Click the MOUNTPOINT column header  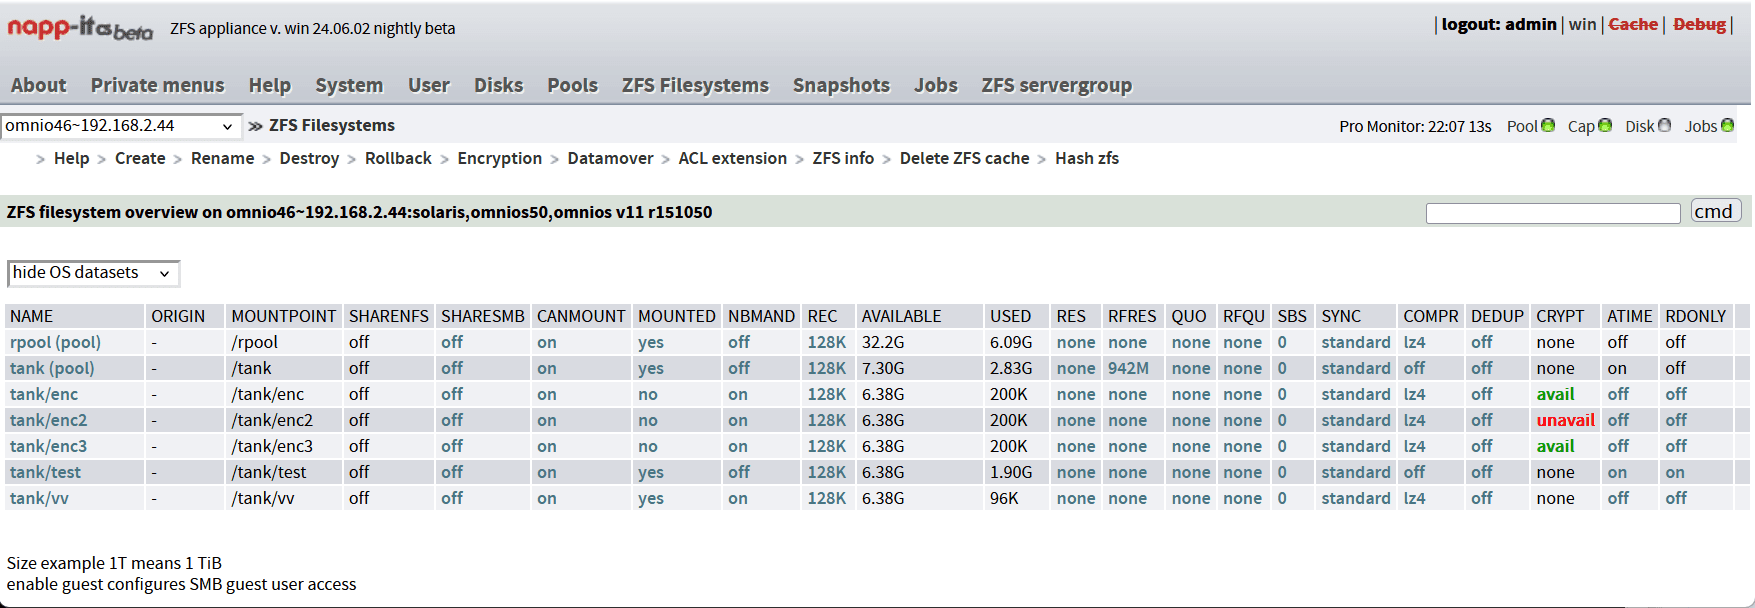pos(283,316)
